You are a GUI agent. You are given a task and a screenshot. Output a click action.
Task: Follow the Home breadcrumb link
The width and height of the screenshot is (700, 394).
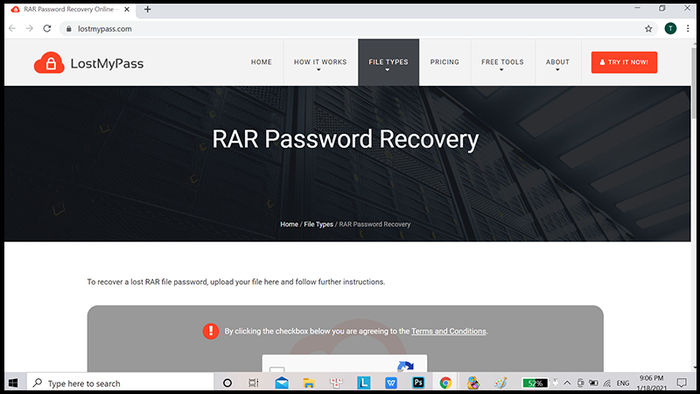289,224
